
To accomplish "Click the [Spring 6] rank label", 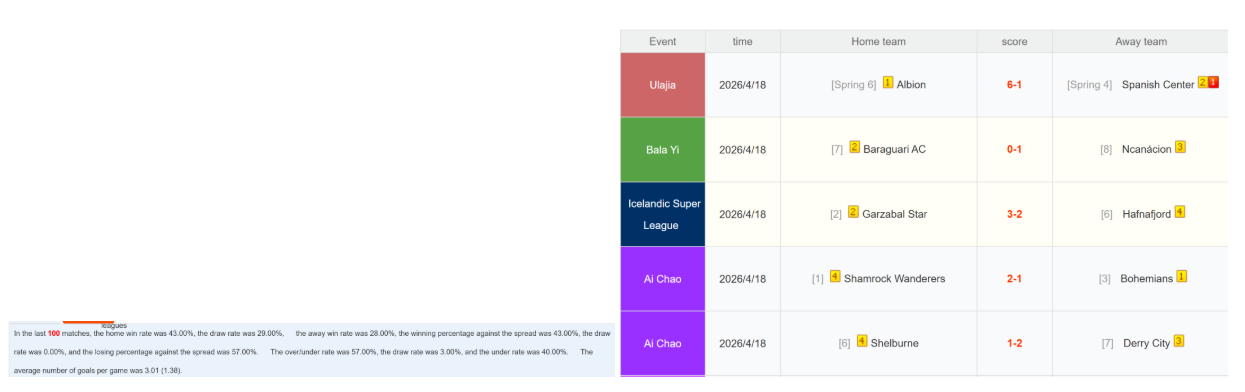I will click(854, 85).
